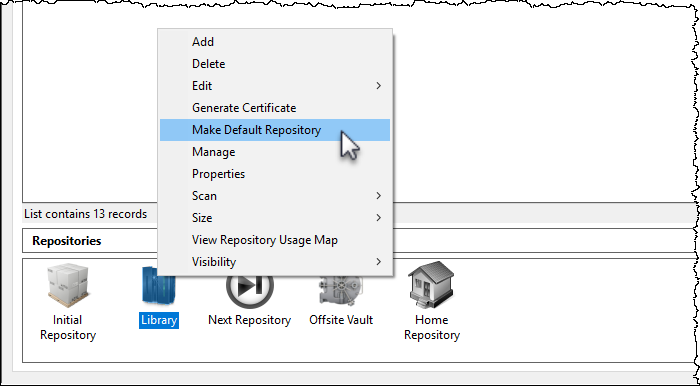Viewport: 700px width, 386px height.
Task: Choose Delete from the context menu
Action: pyautogui.click(x=275, y=64)
